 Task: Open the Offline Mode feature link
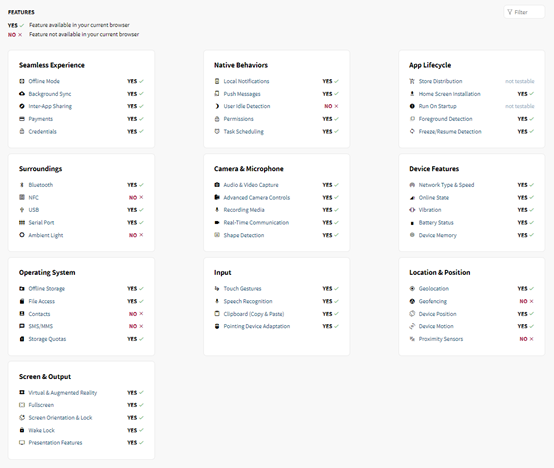(44, 81)
